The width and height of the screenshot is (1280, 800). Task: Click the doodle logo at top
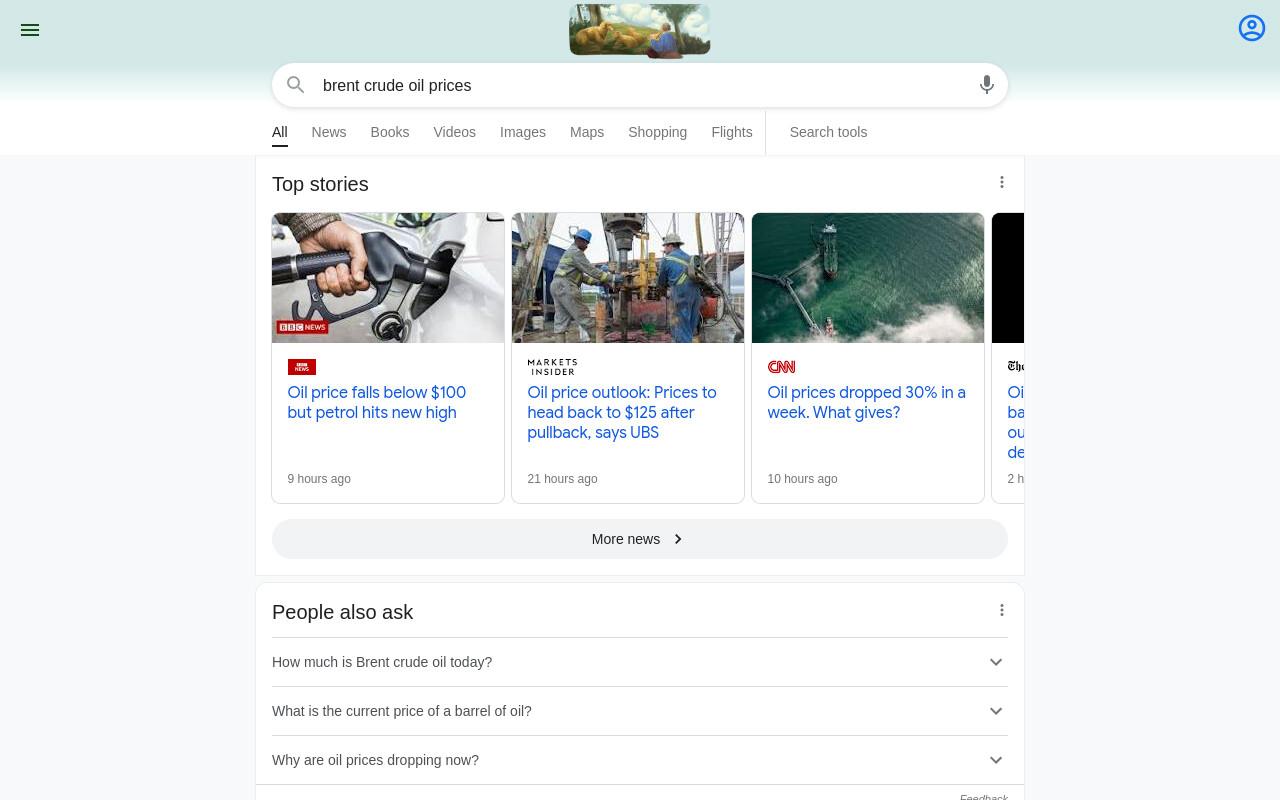(x=640, y=30)
